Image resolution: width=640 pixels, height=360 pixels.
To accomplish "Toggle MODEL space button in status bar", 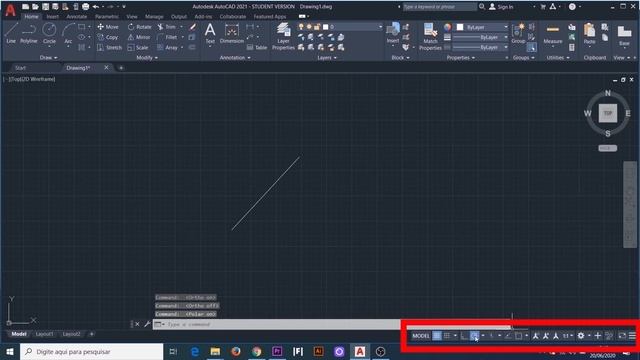I will click(x=421, y=336).
